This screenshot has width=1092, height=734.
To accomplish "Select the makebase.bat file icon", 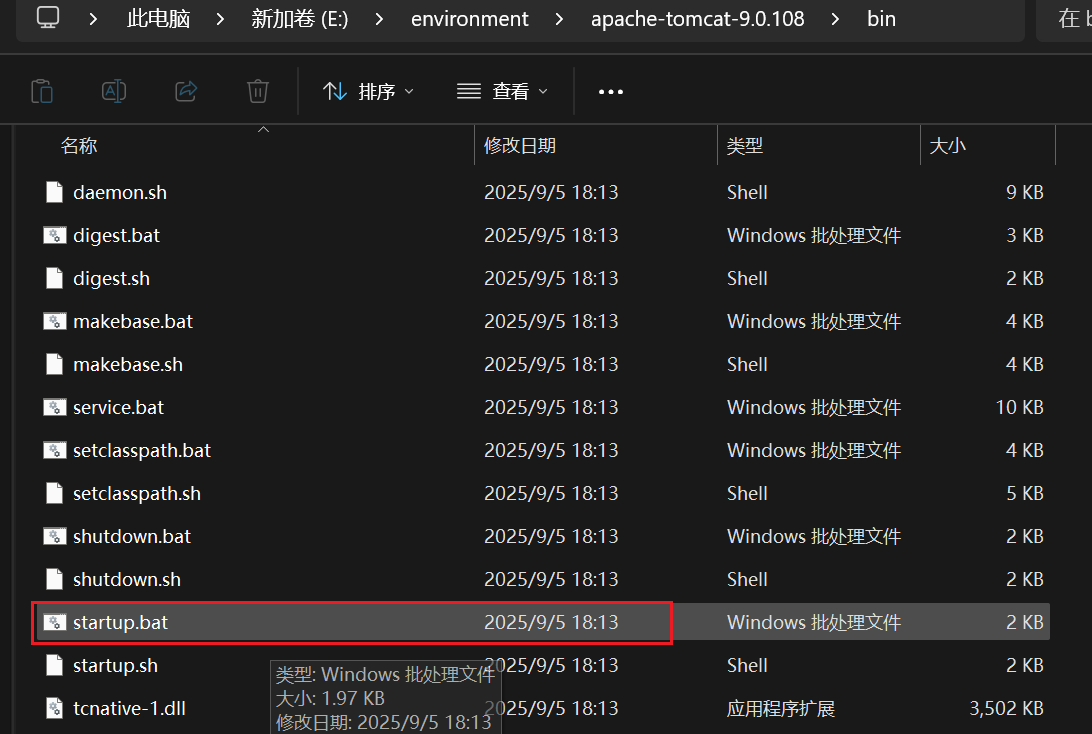I will point(54,321).
